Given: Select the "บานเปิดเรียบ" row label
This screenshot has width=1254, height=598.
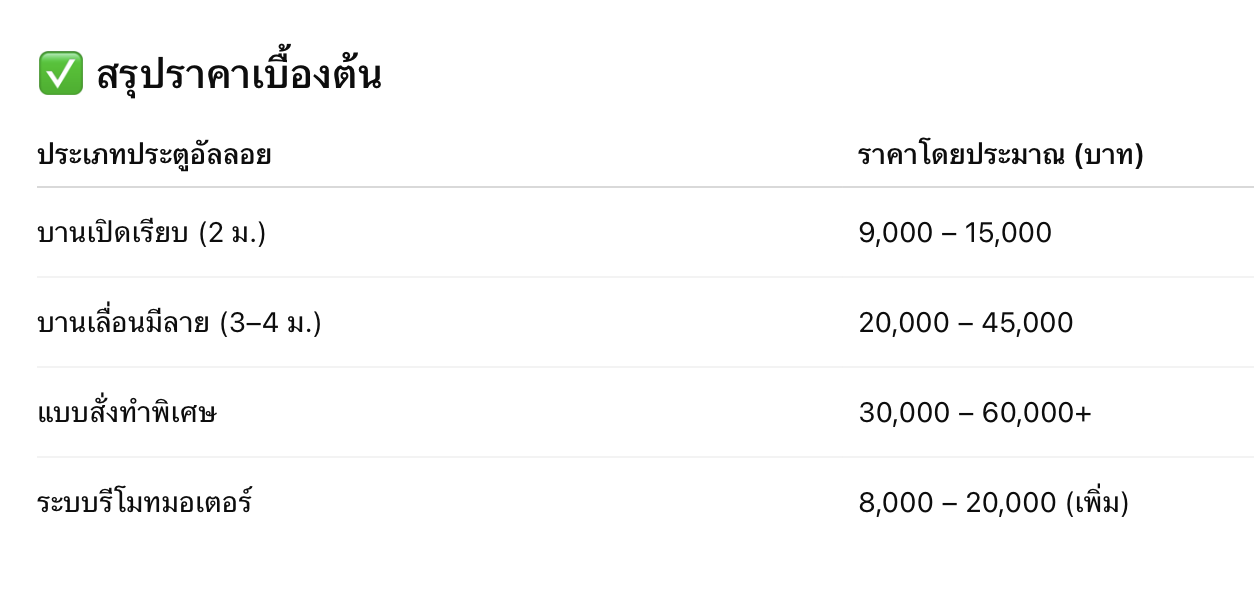Looking at the screenshot, I should click(x=113, y=233).
